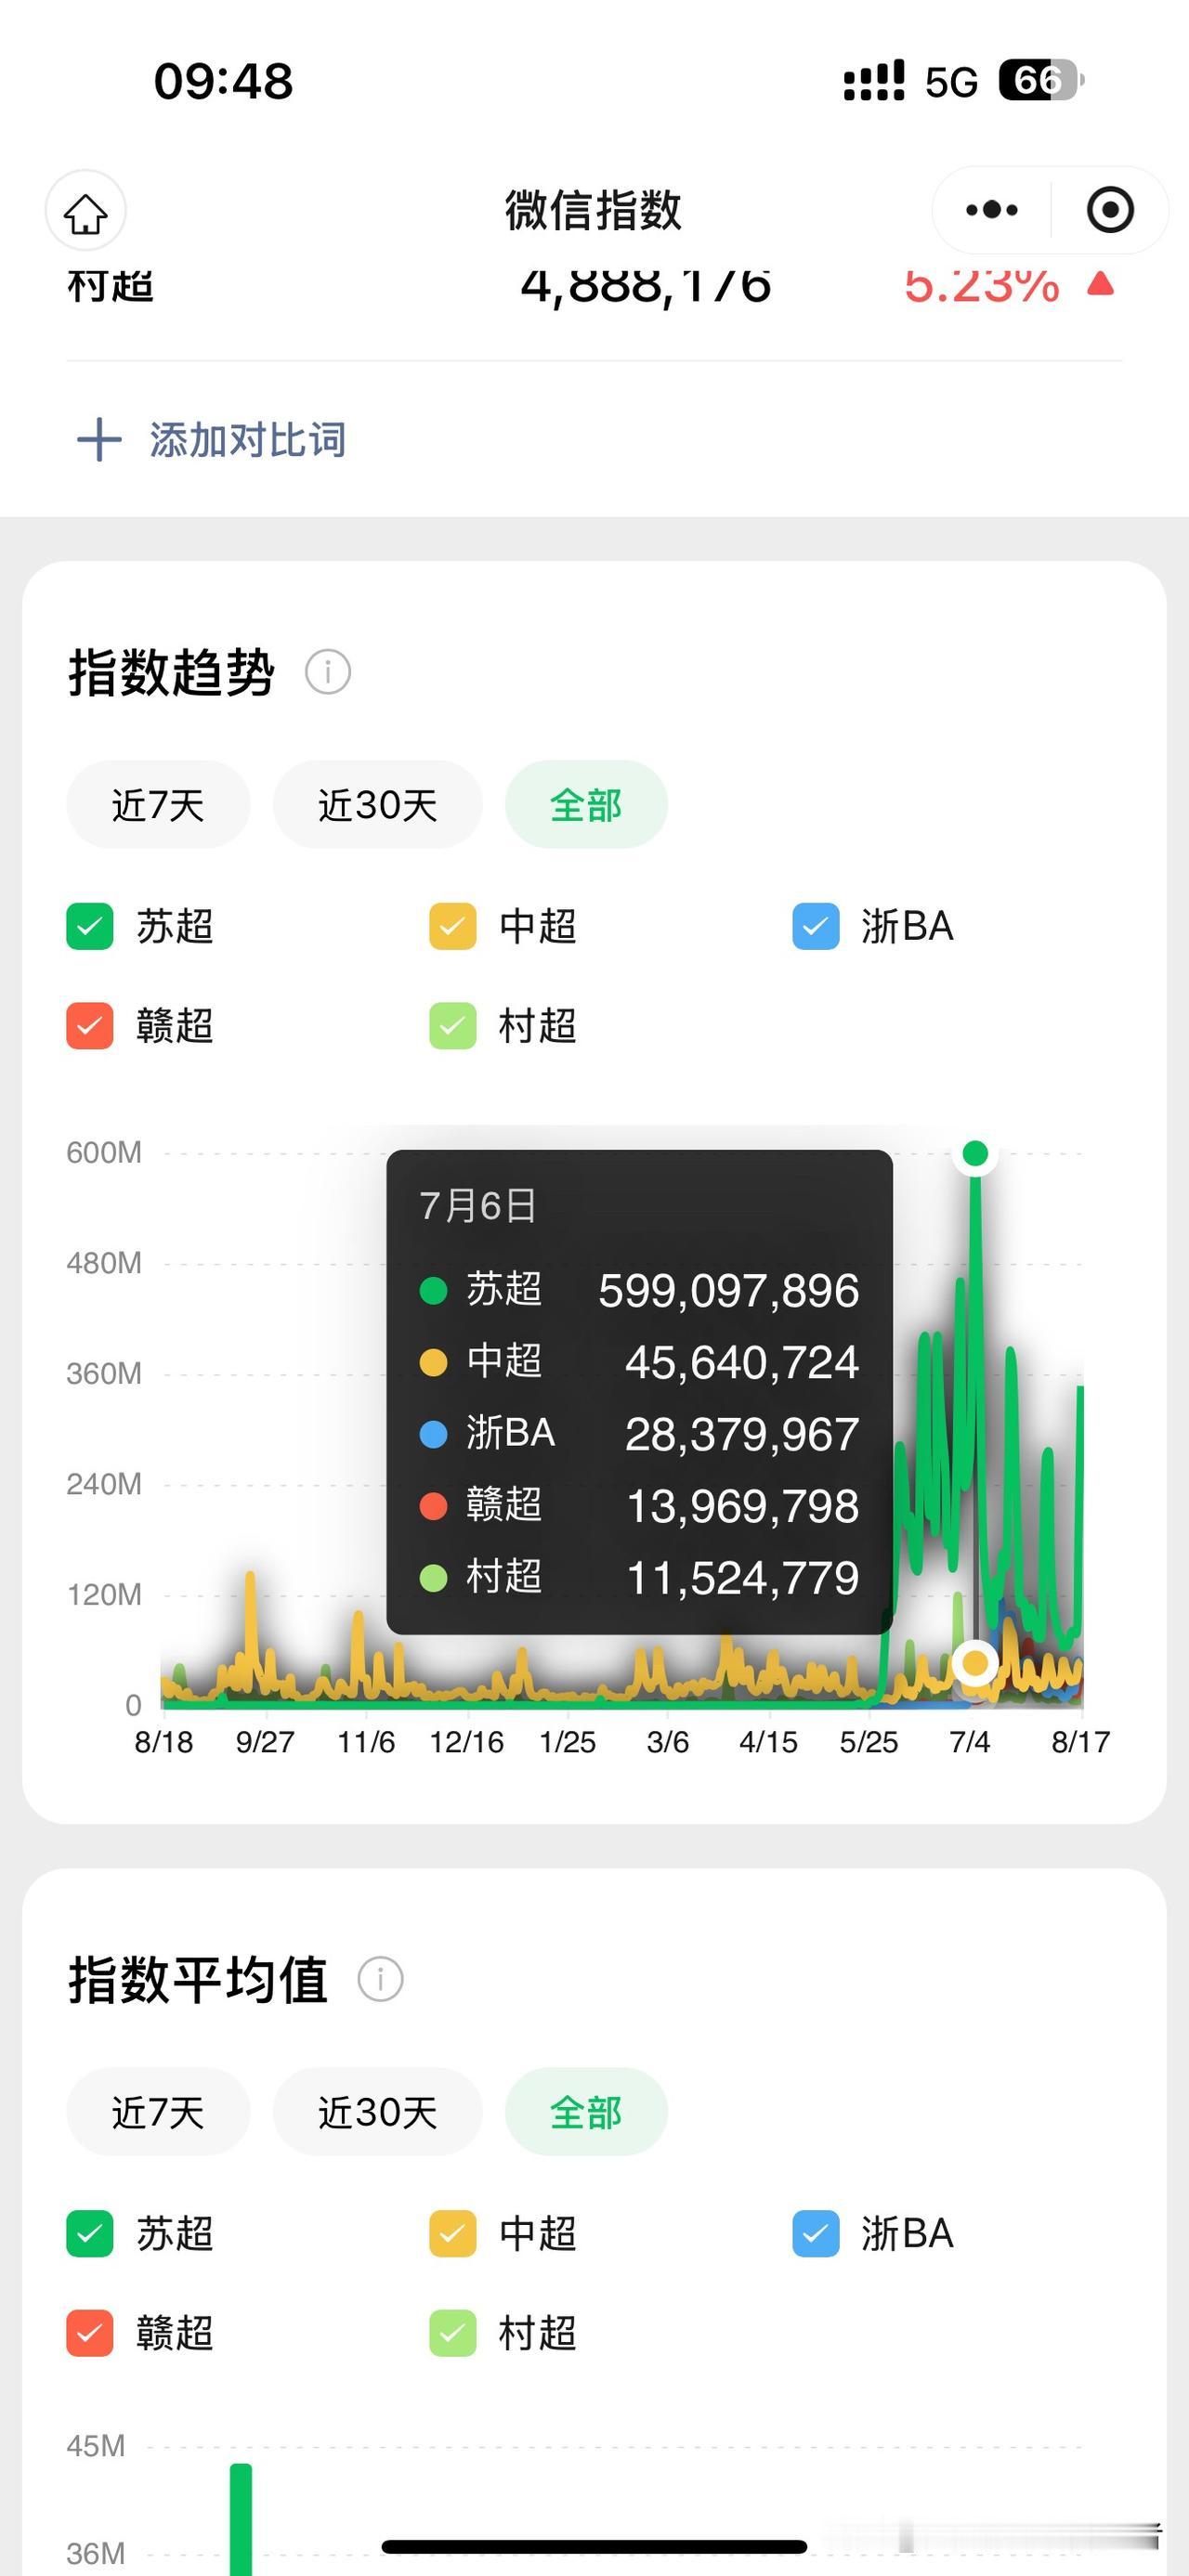Screen dimensions: 1189x2576
Task: Tap the 8/18 x-axis date label
Action: click(164, 1742)
